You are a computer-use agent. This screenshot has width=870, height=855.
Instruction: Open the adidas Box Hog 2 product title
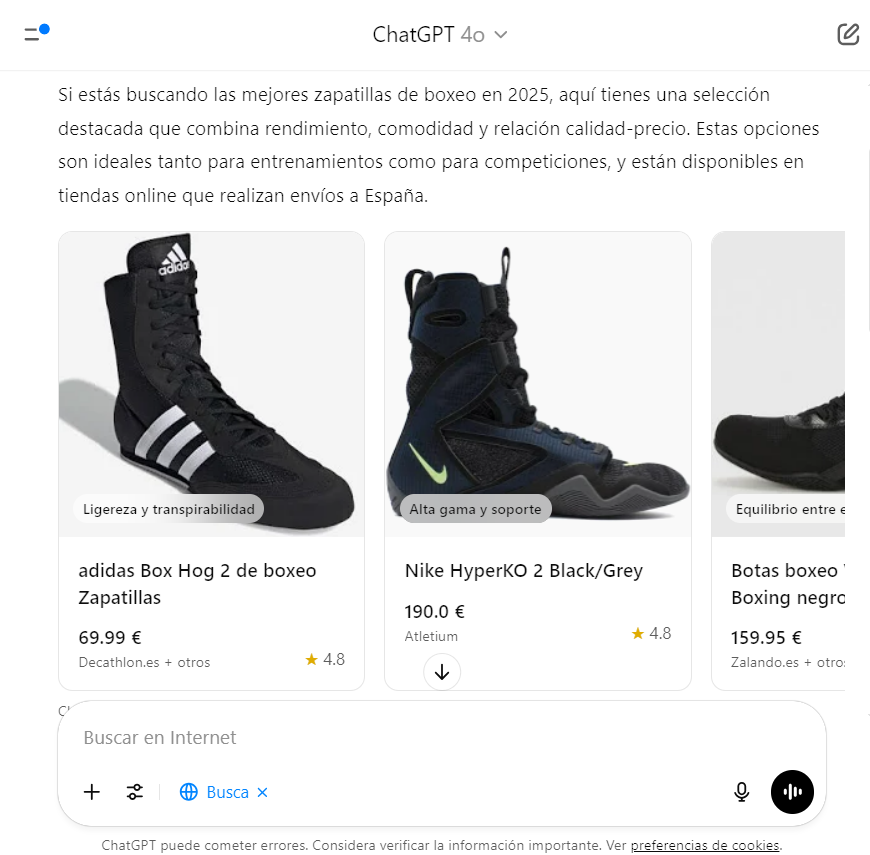198,584
